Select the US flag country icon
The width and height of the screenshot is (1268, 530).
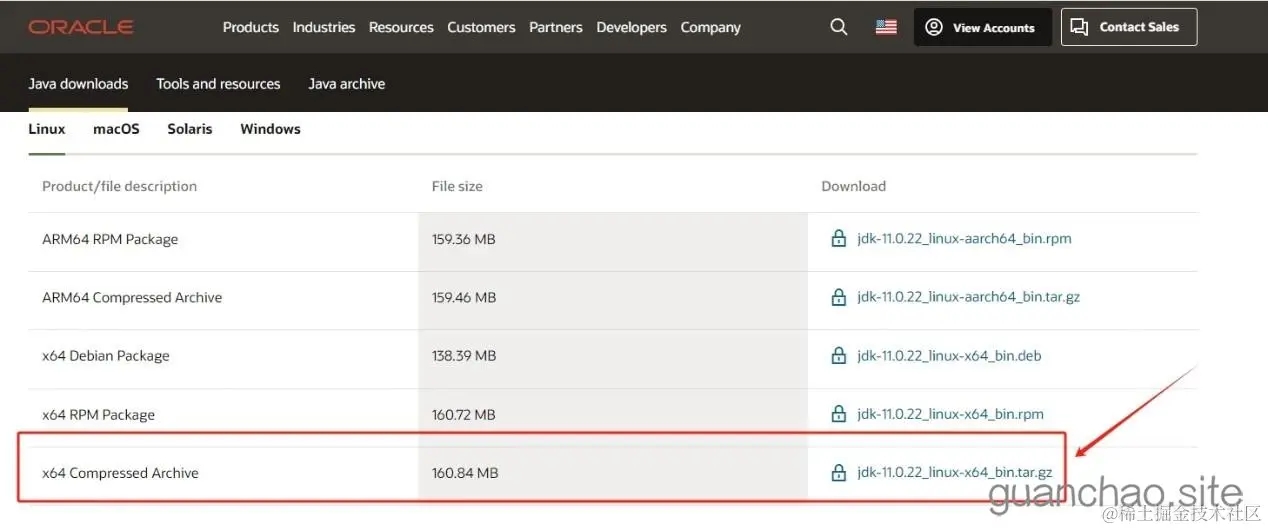(886, 27)
